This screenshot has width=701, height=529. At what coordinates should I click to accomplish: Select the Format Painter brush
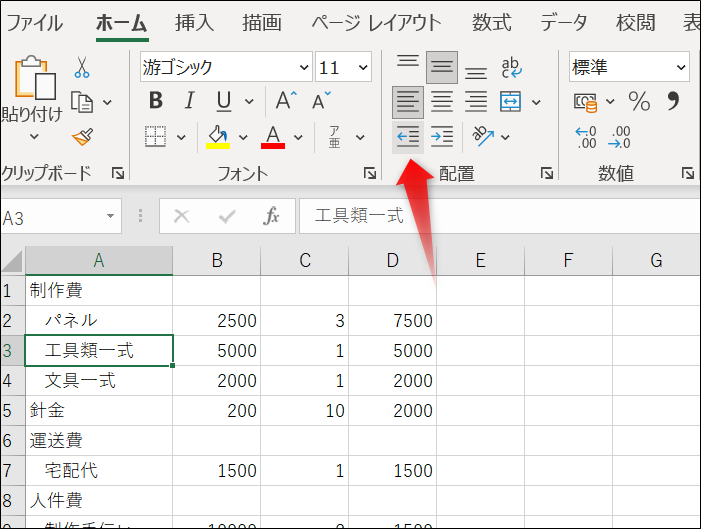pyautogui.click(x=83, y=137)
